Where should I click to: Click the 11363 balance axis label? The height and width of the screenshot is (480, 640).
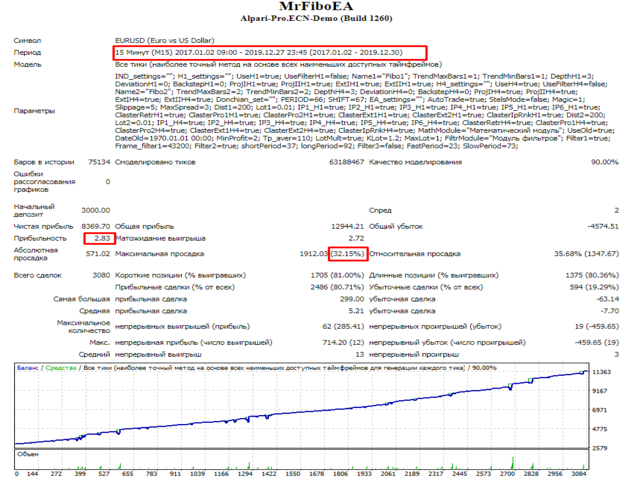point(601,372)
